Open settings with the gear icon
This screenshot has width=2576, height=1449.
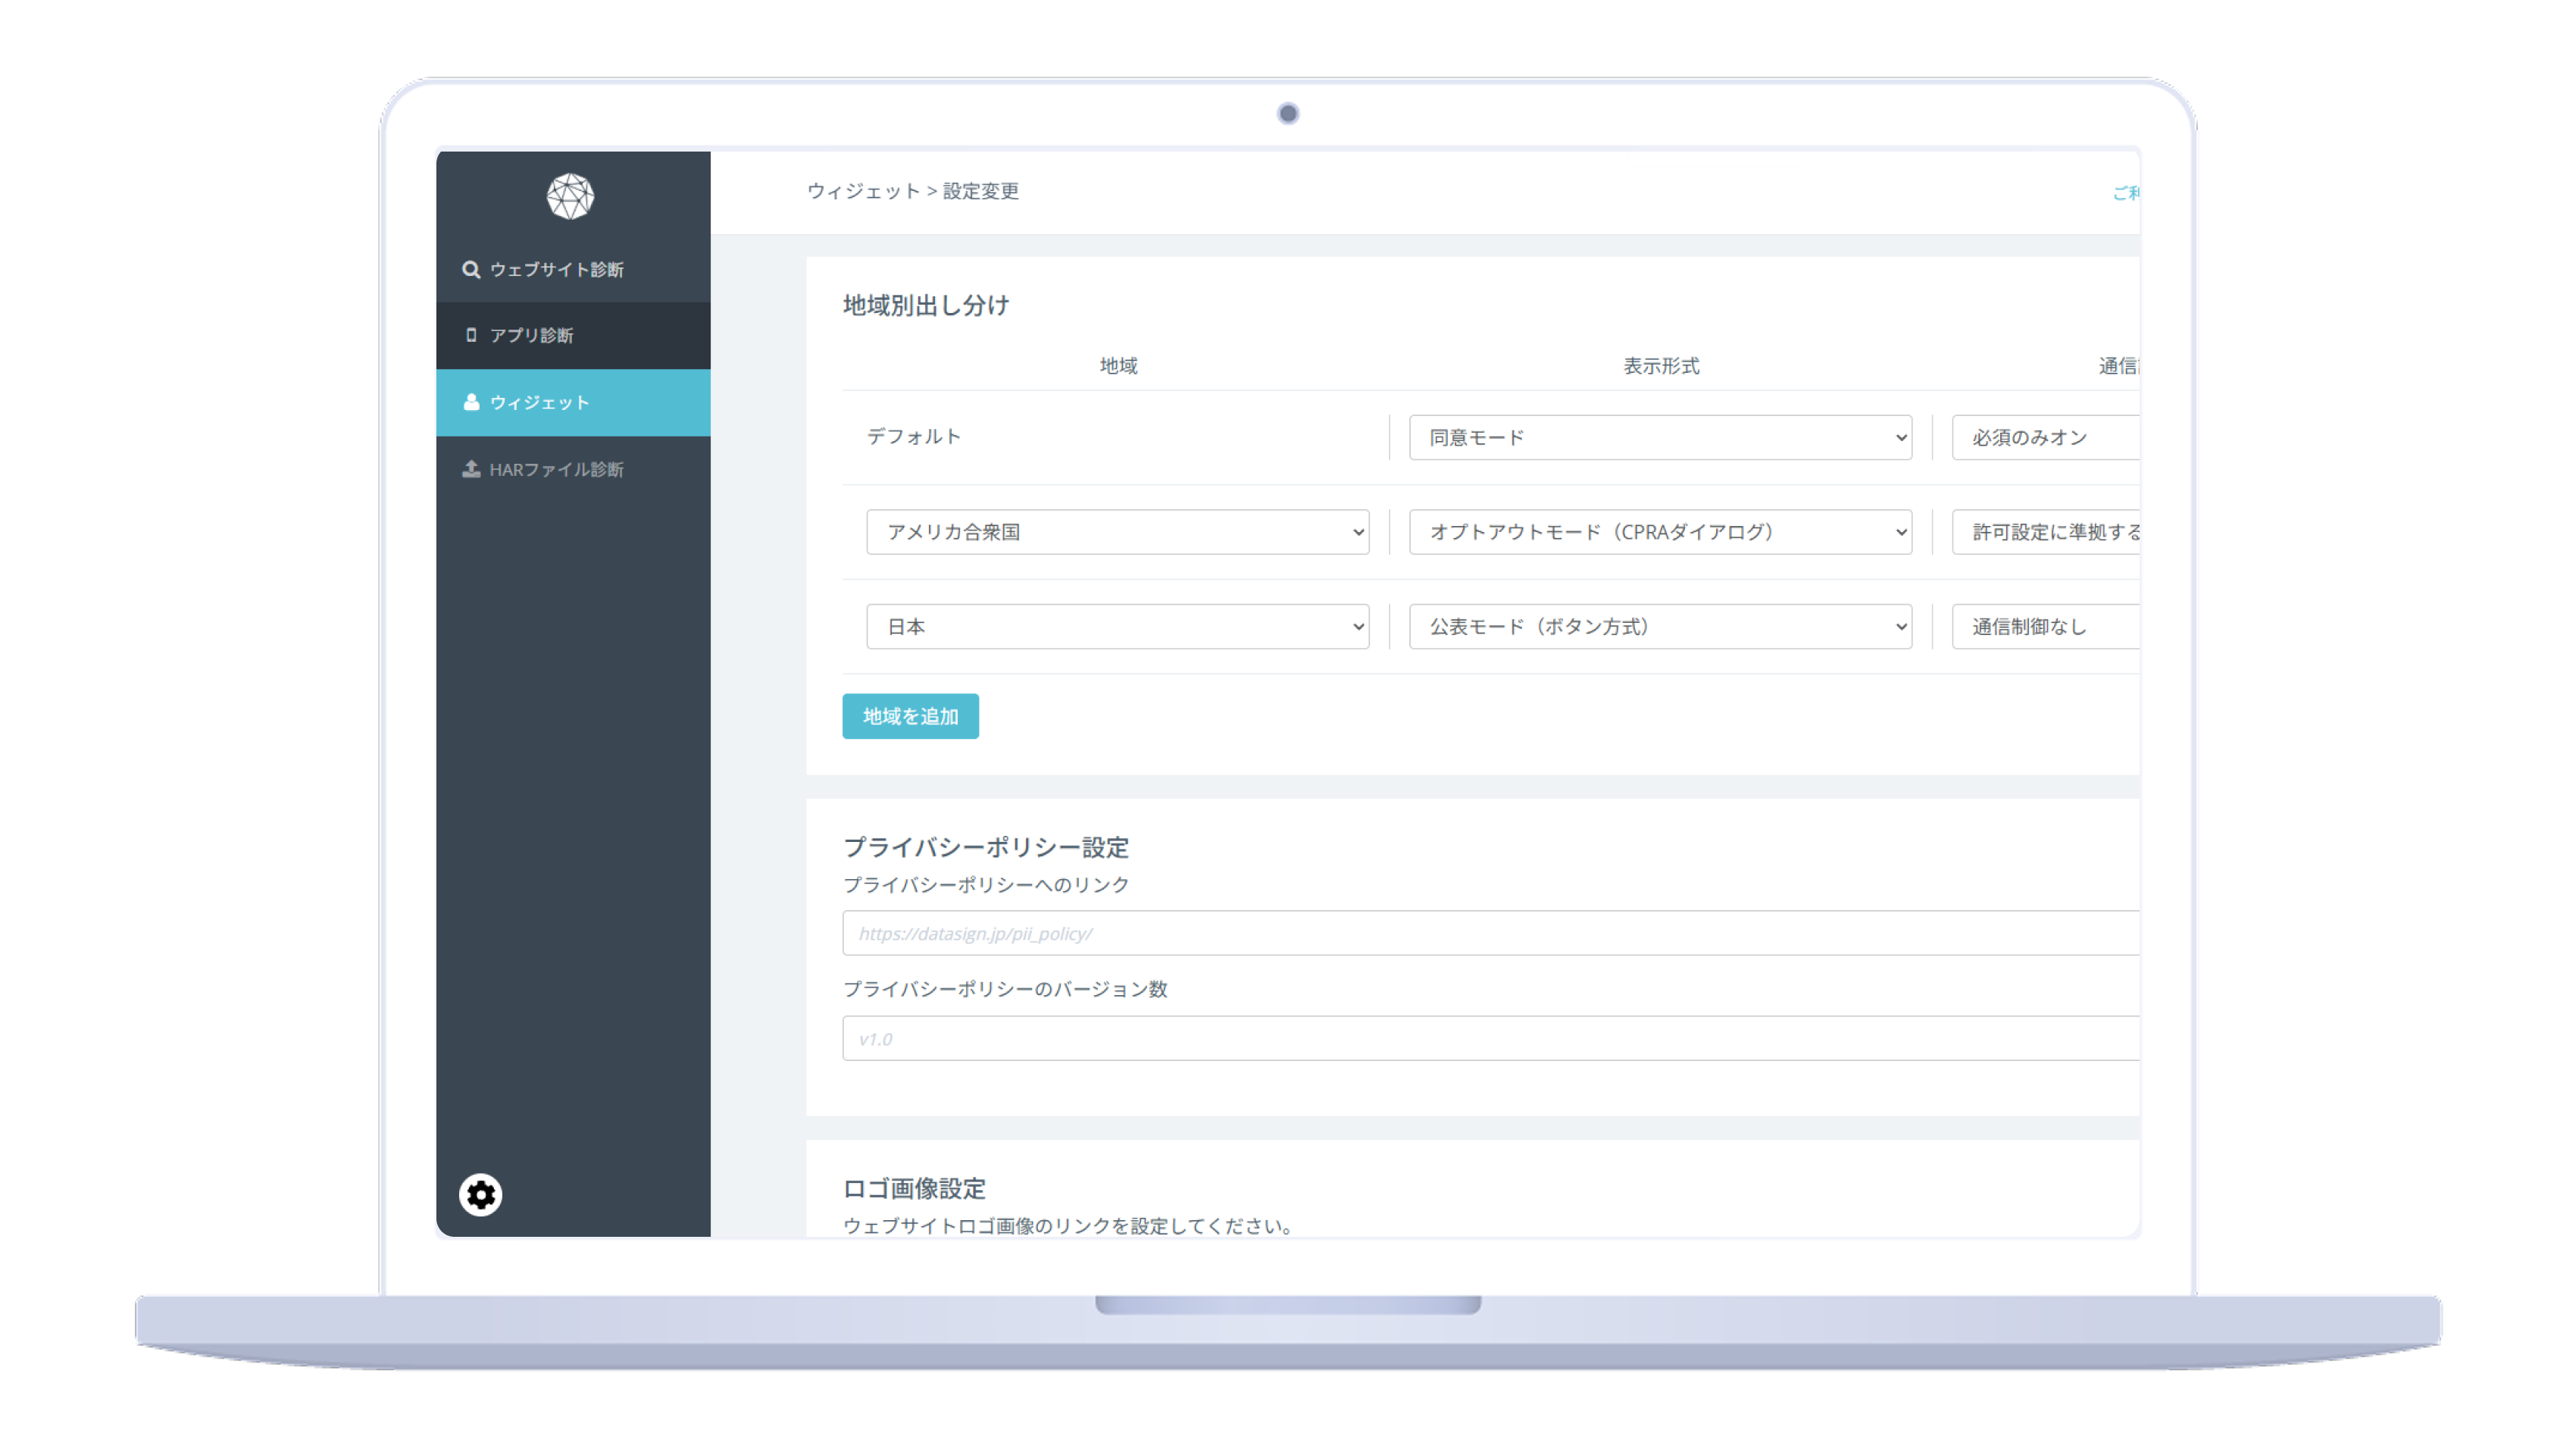click(481, 1195)
